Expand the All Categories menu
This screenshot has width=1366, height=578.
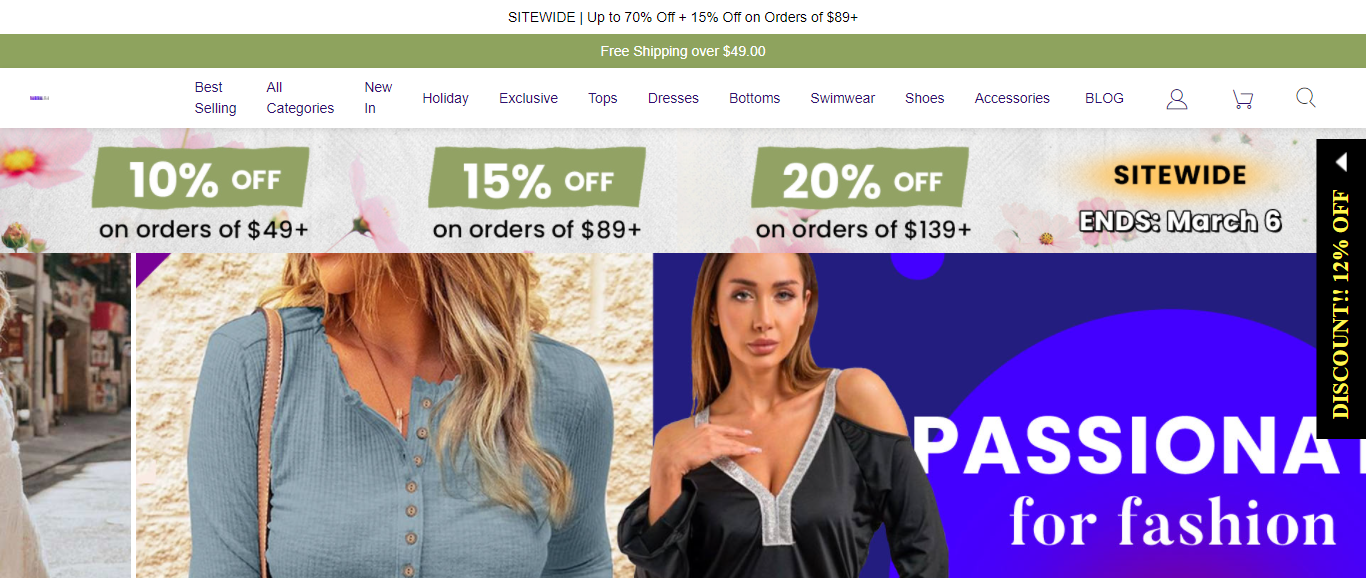[x=300, y=98]
